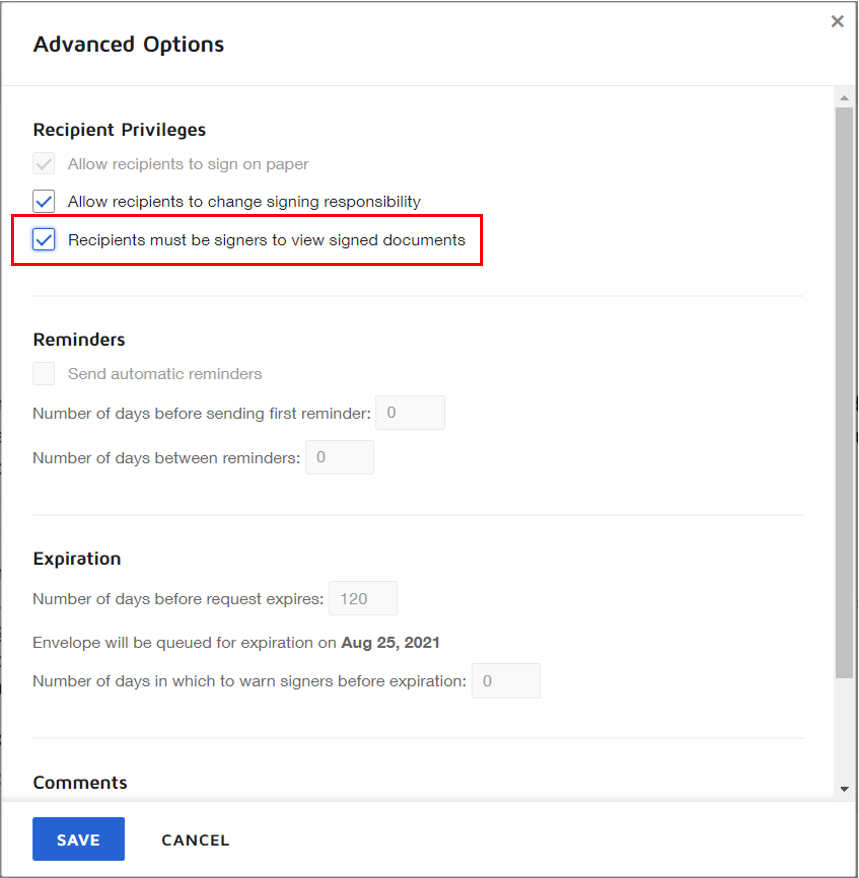Viewport: 859px width, 878px height.
Task: Focus the days before request expires field
Action: [363, 599]
